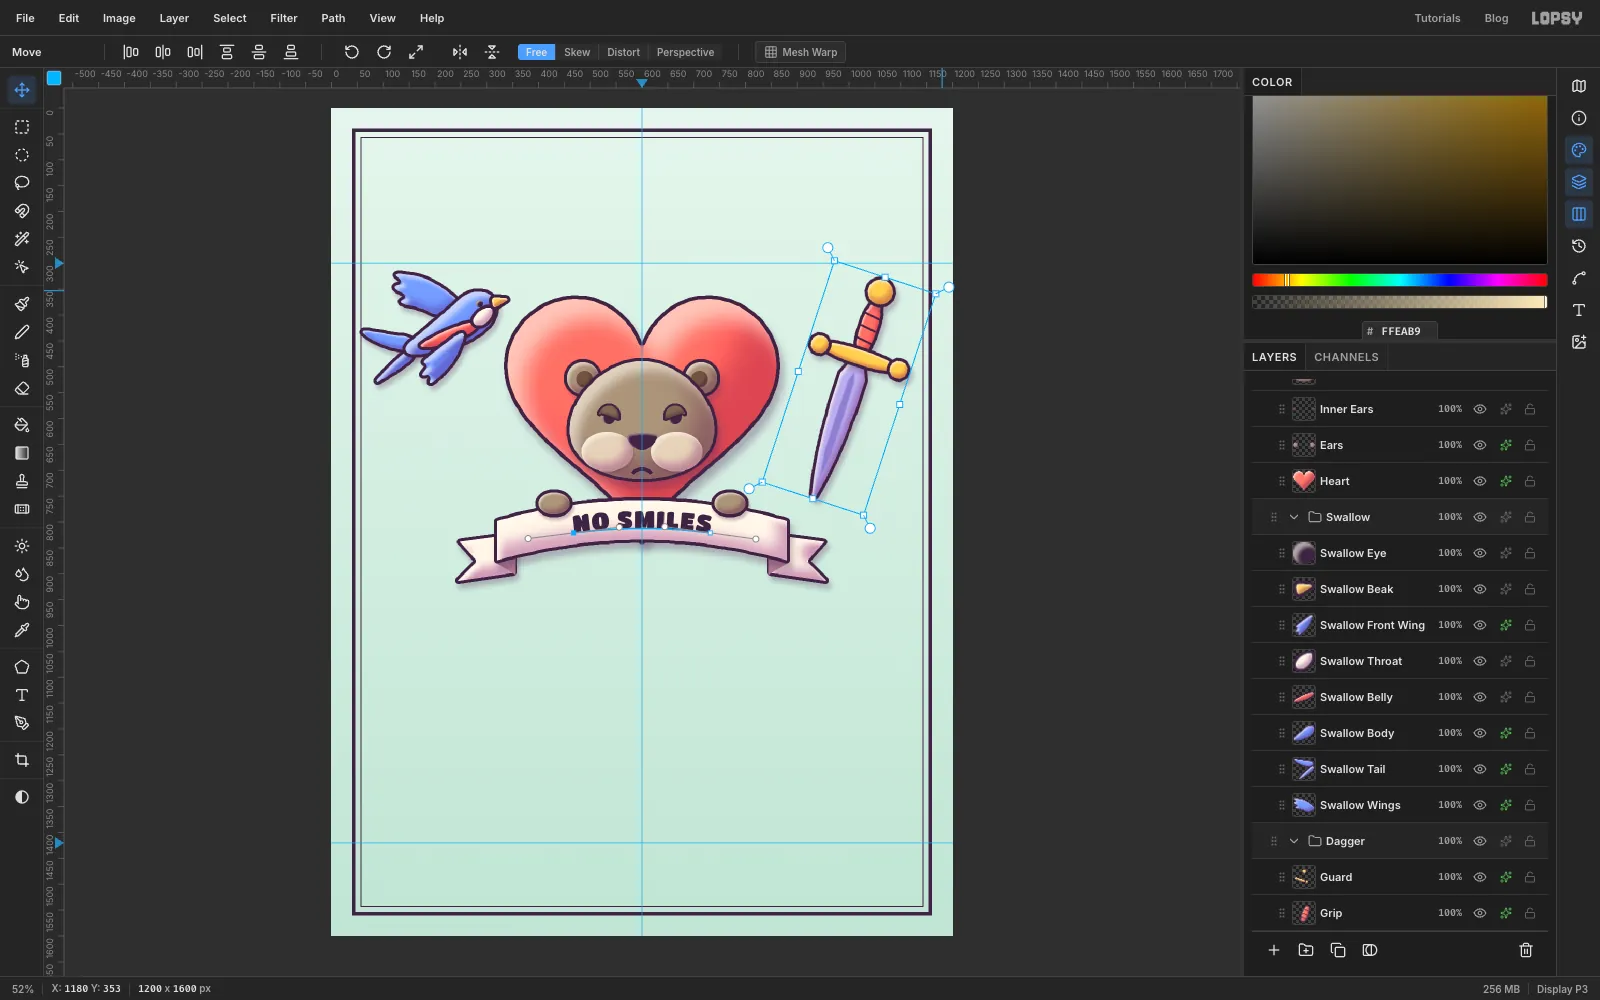Toggle visibility of the Guard layer
The width and height of the screenshot is (1600, 1000).
pos(1480,877)
